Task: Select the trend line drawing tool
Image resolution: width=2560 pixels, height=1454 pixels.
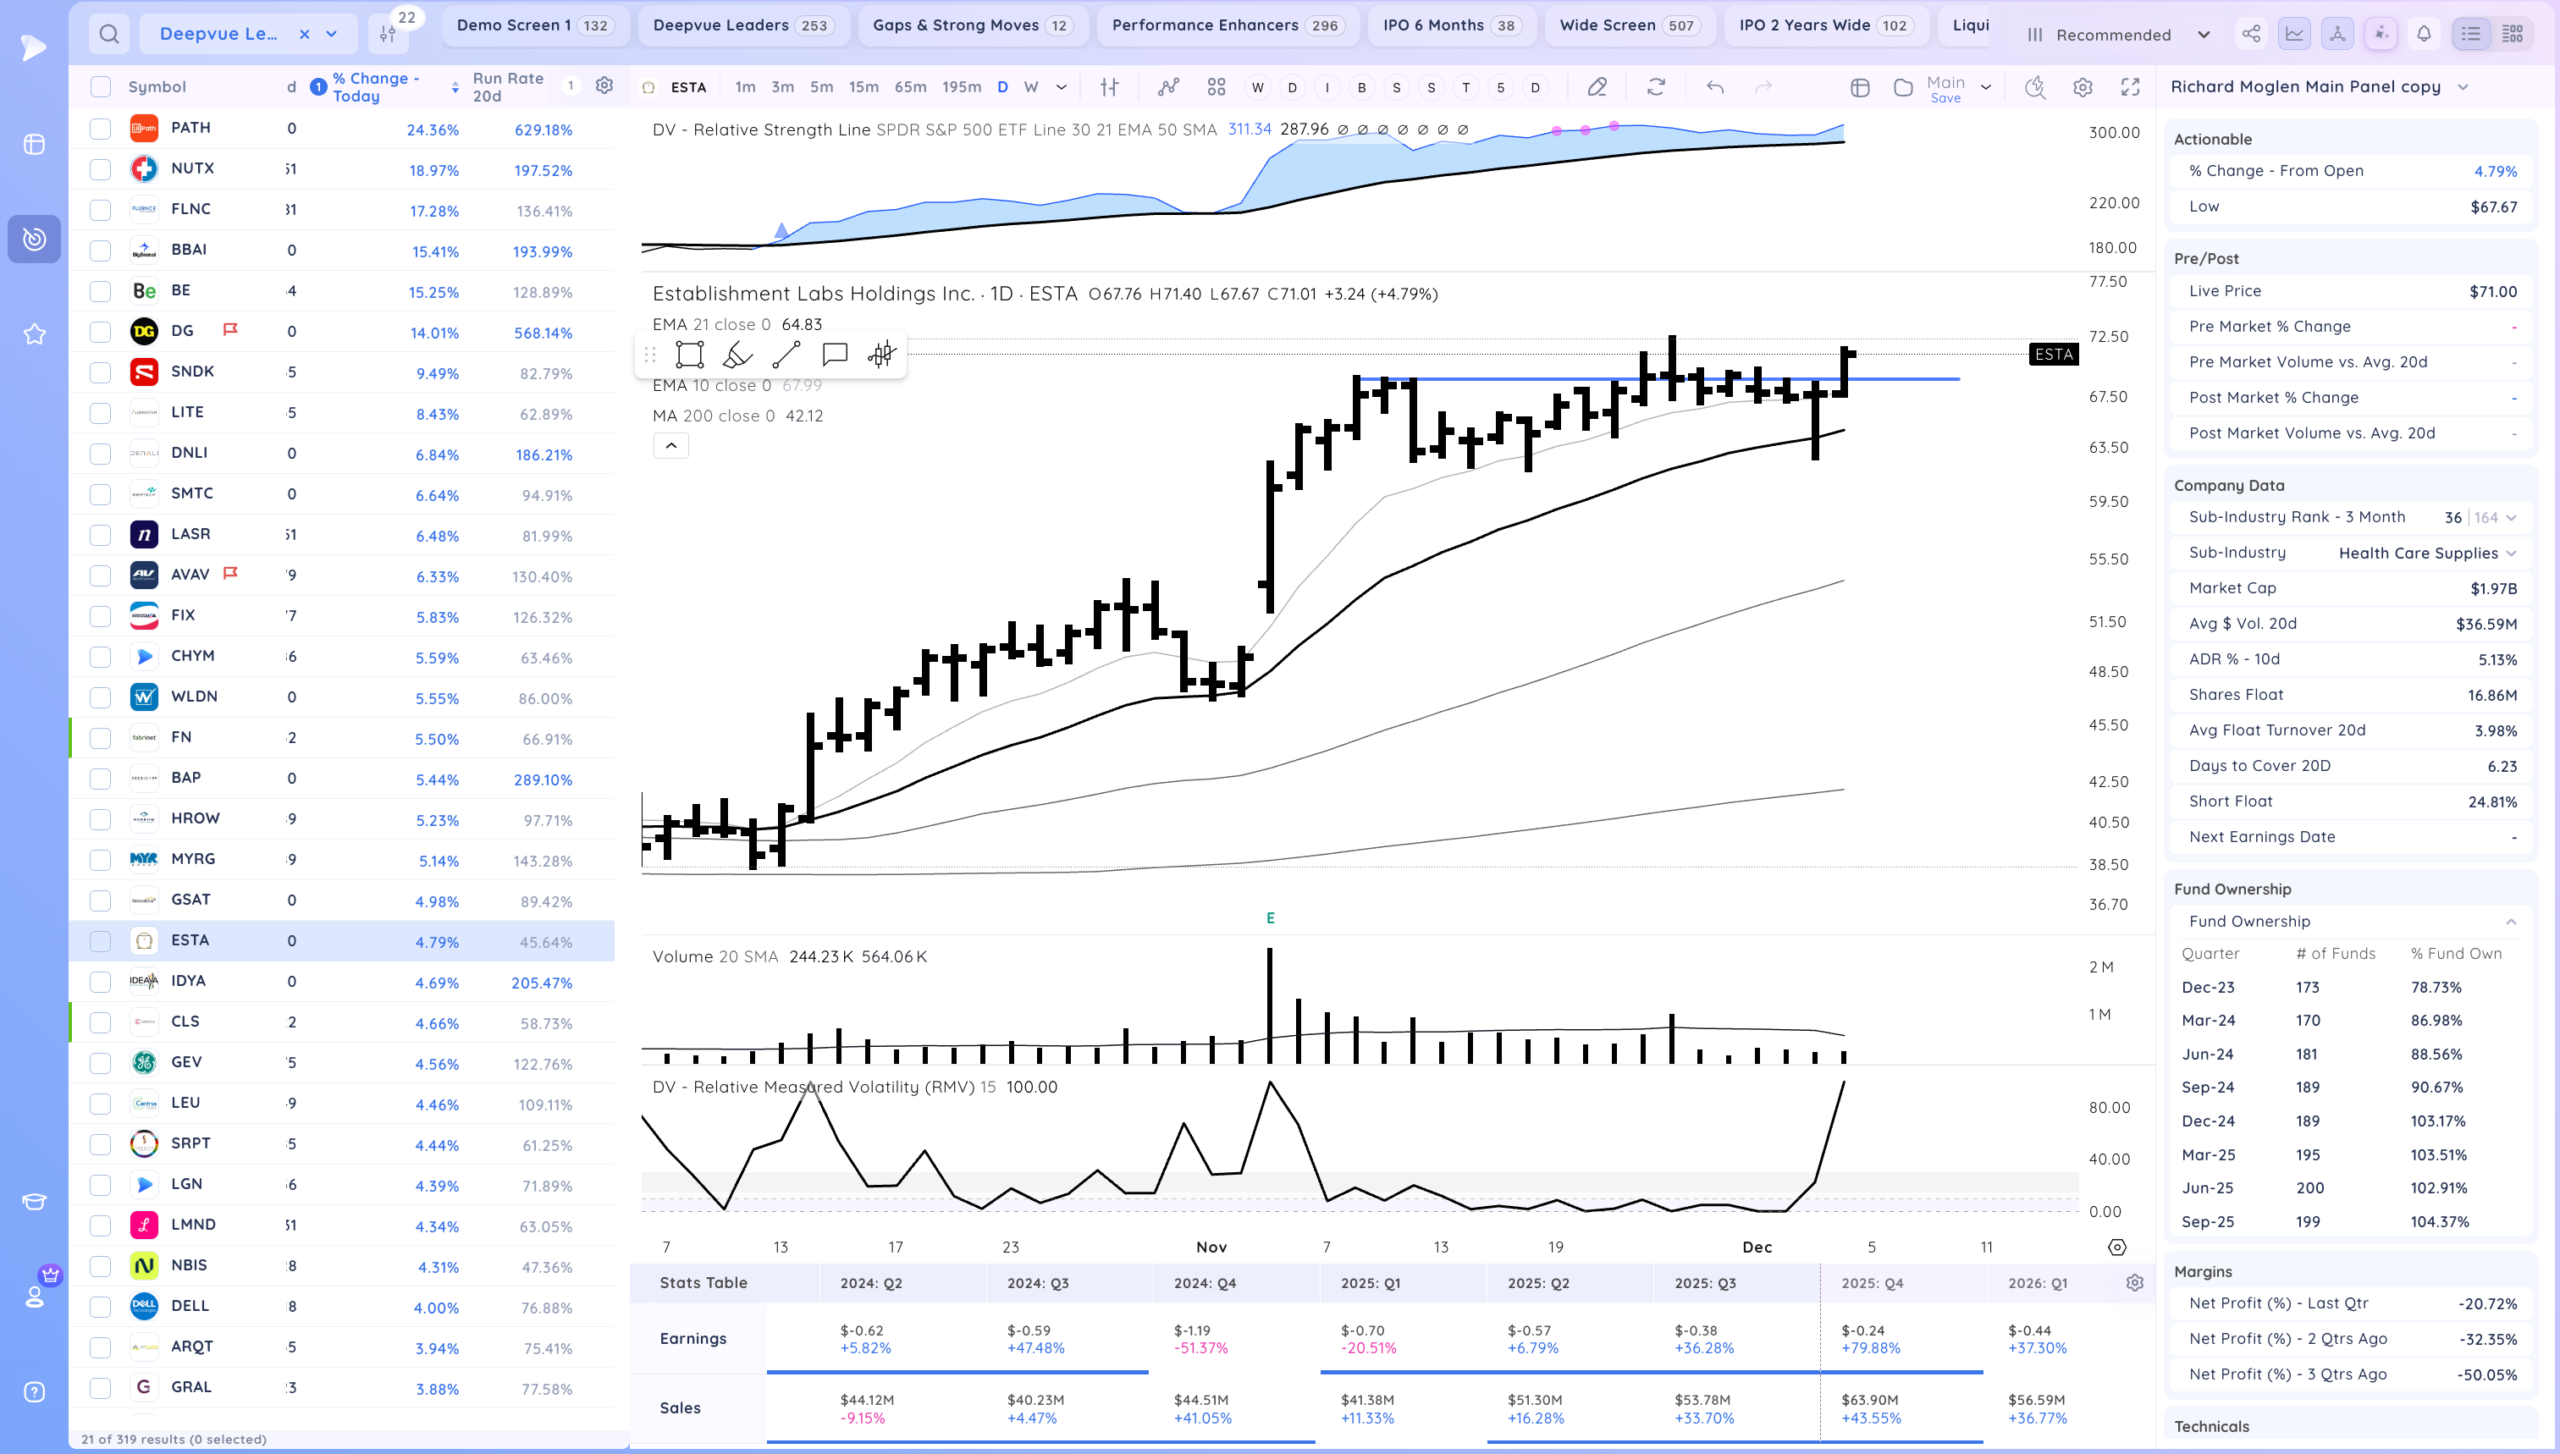Action: [786, 355]
